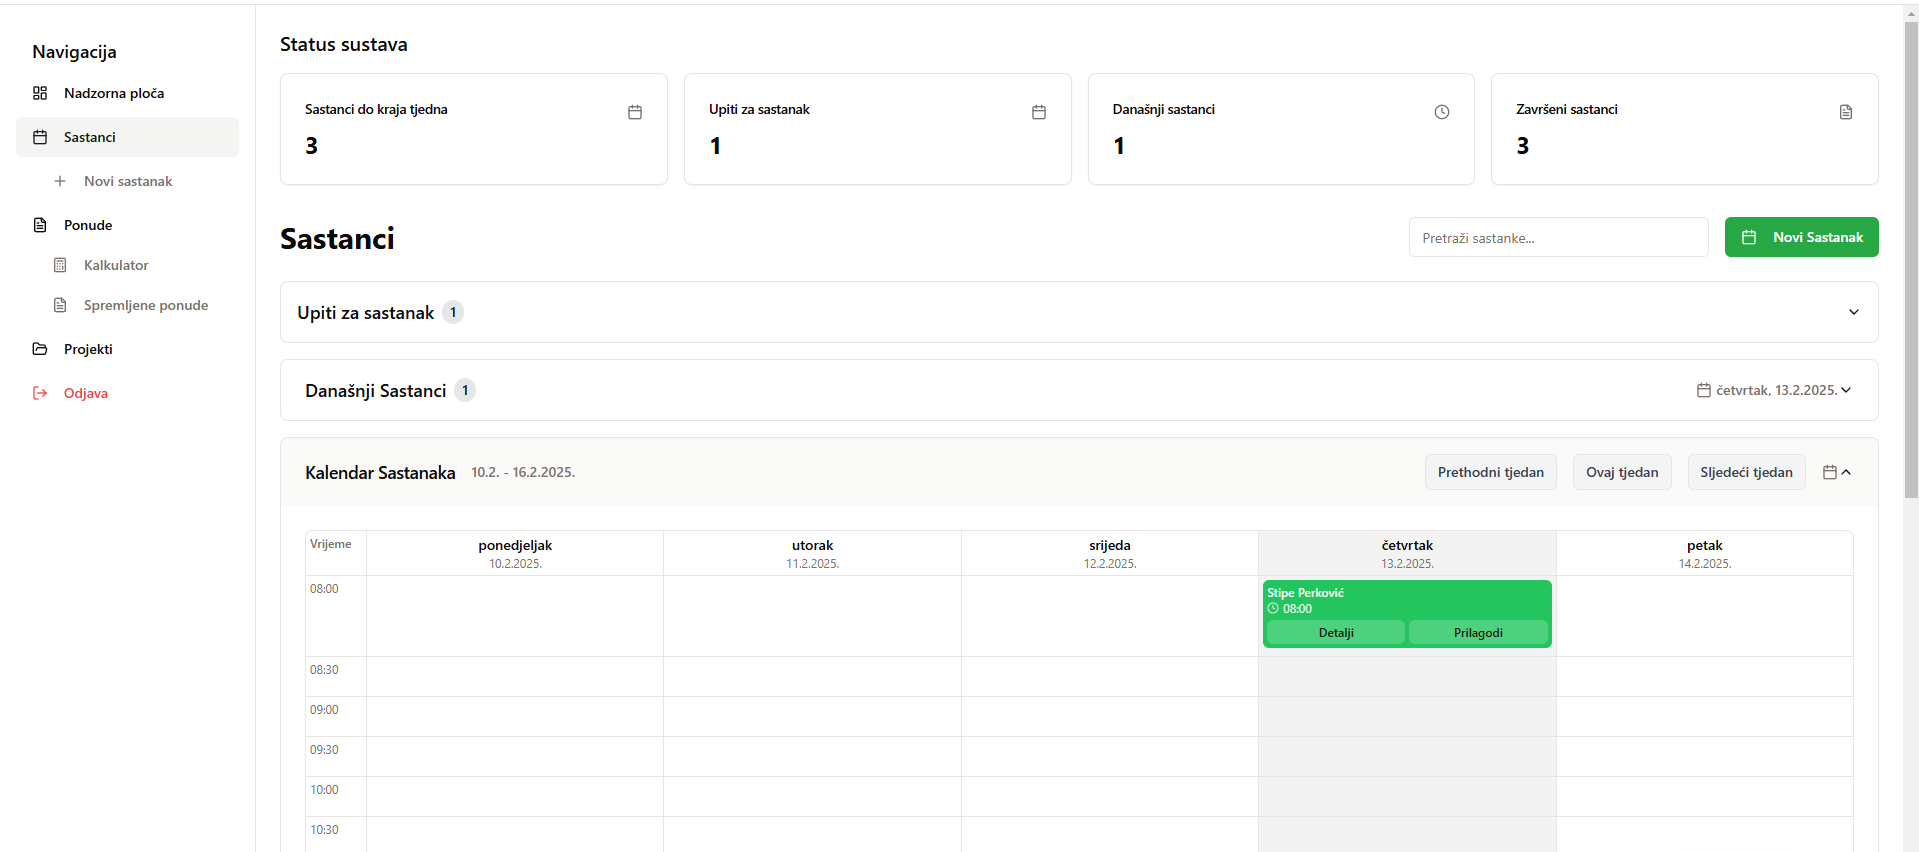Screen dimensions: 1919x852
Task: Click the calendar icon inside Novi Sastanak button
Action: click(x=1749, y=237)
